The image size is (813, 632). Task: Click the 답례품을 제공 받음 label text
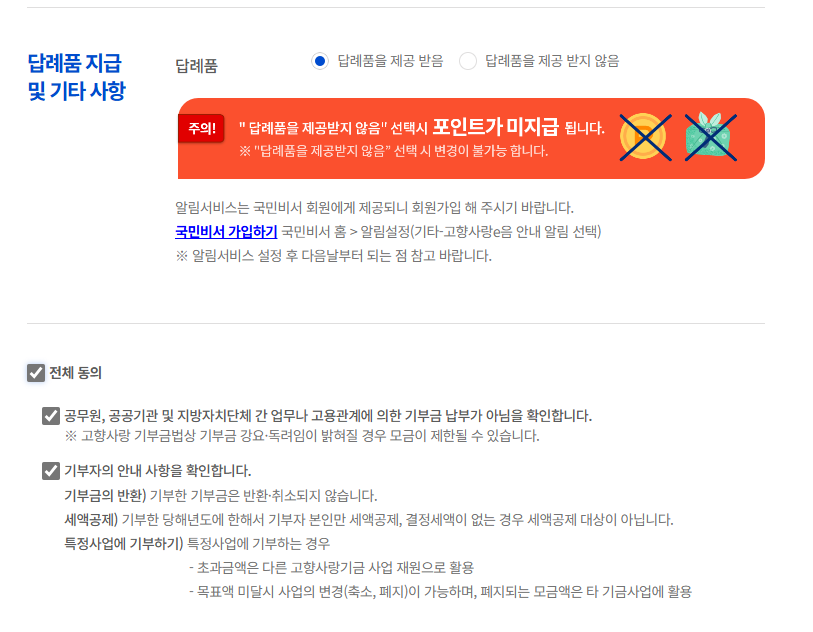point(390,61)
